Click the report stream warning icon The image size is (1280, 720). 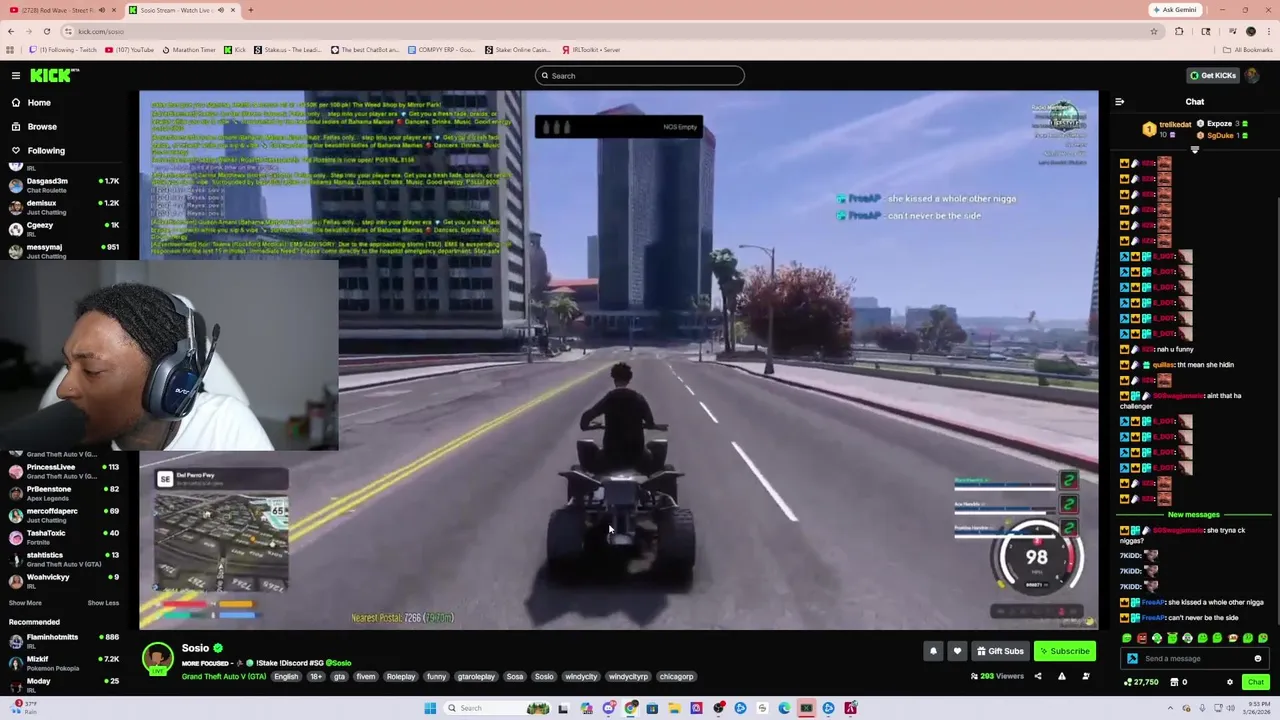(x=1061, y=677)
